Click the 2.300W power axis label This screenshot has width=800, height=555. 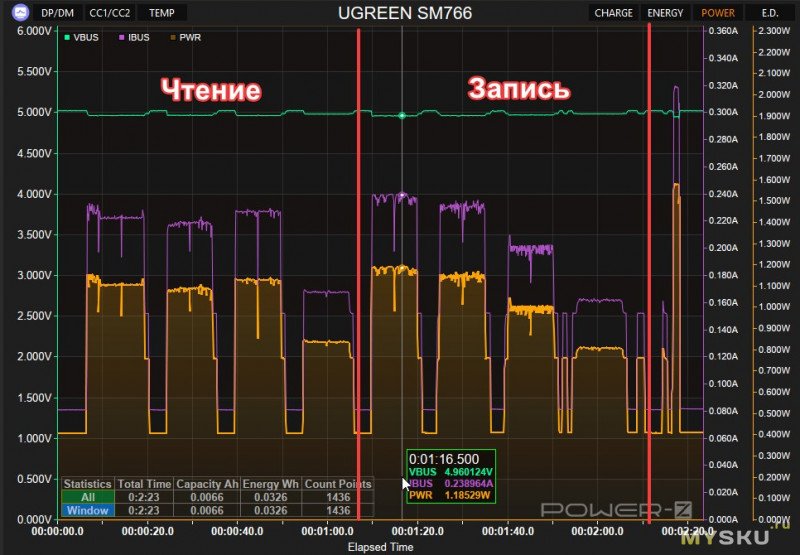coord(774,31)
